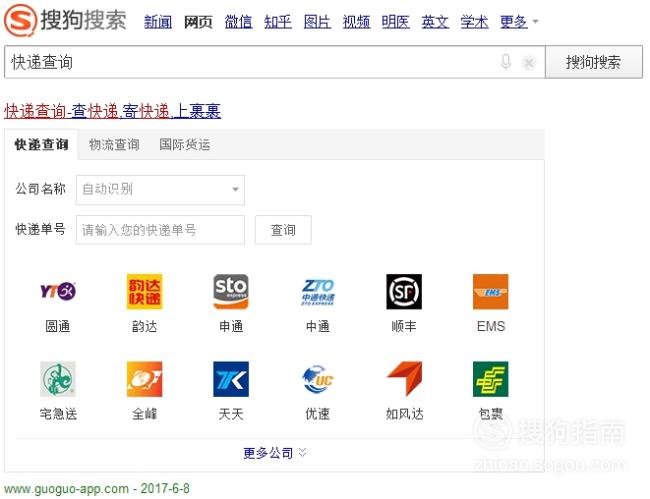
Task: Clear the search box with the X icon
Action: [529, 63]
